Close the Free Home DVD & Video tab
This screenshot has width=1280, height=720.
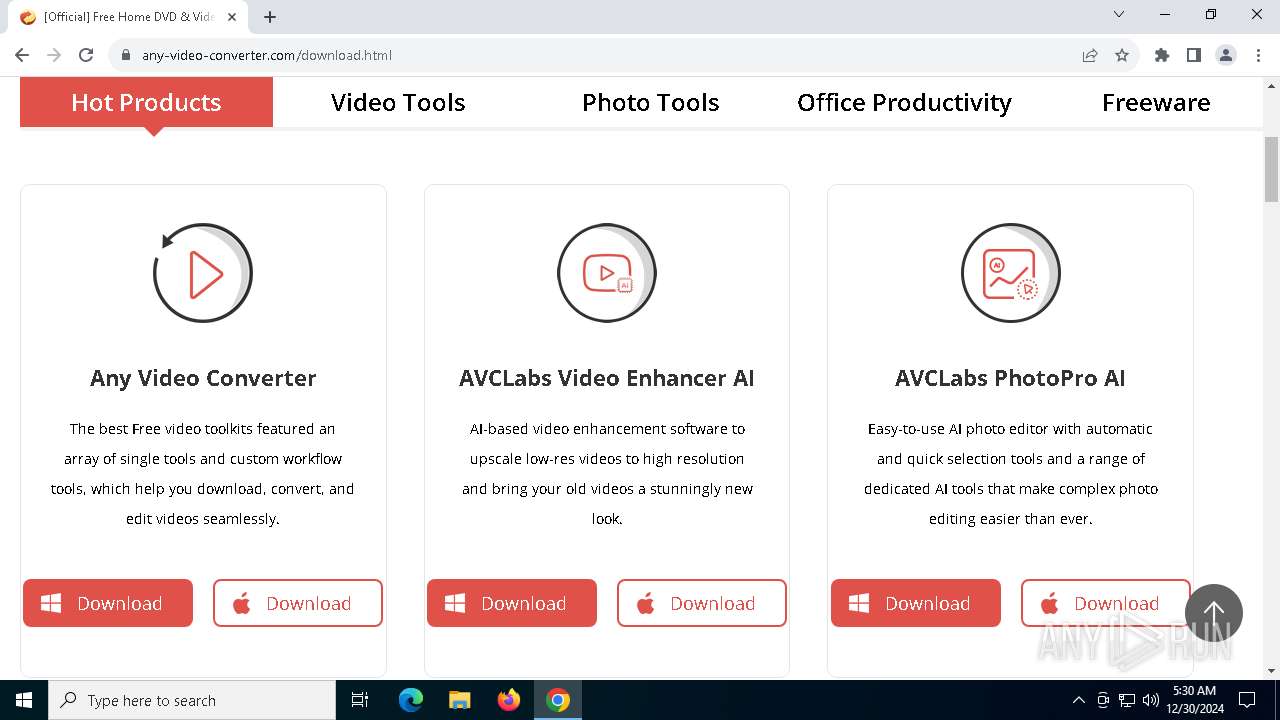click(233, 17)
